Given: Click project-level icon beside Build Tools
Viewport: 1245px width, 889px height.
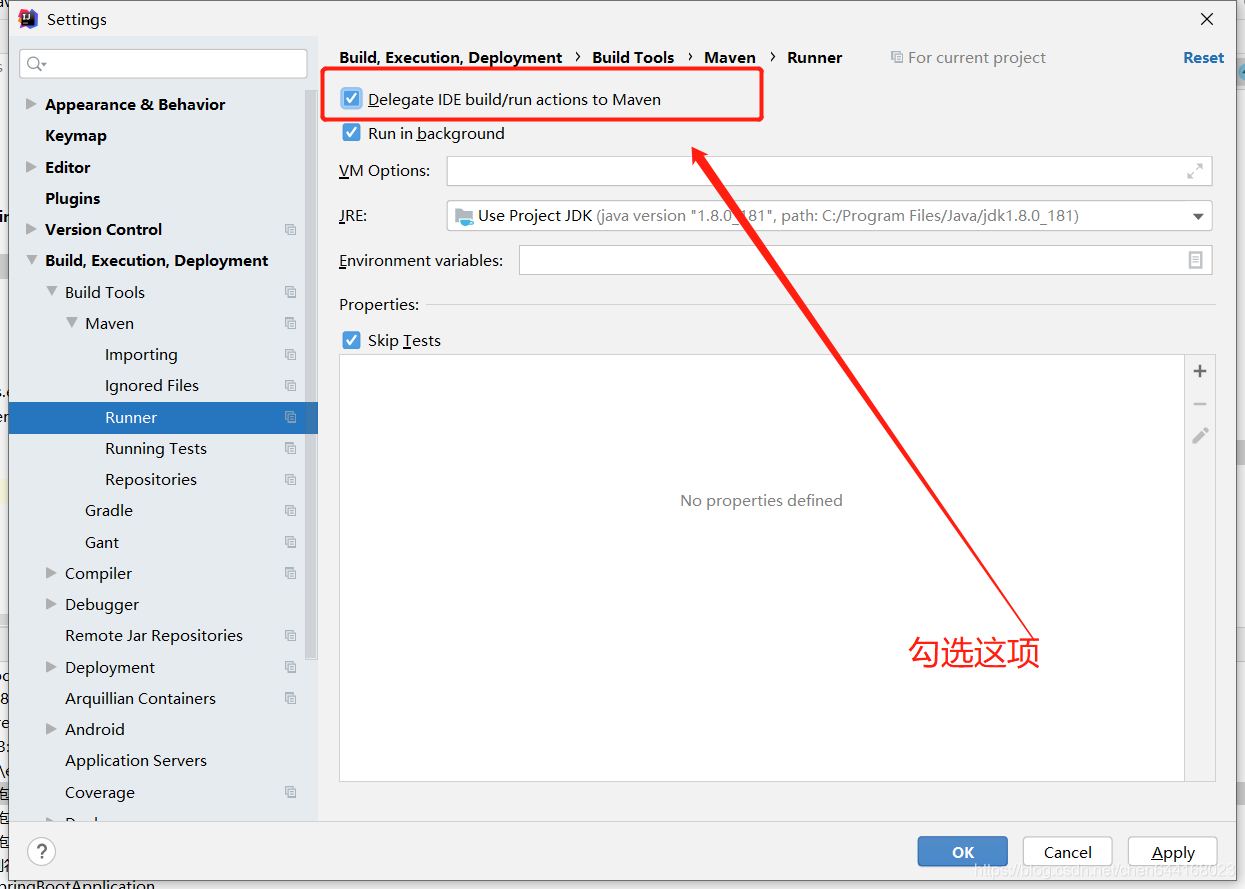Looking at the screenshot, I should click(x=290, y=292).
